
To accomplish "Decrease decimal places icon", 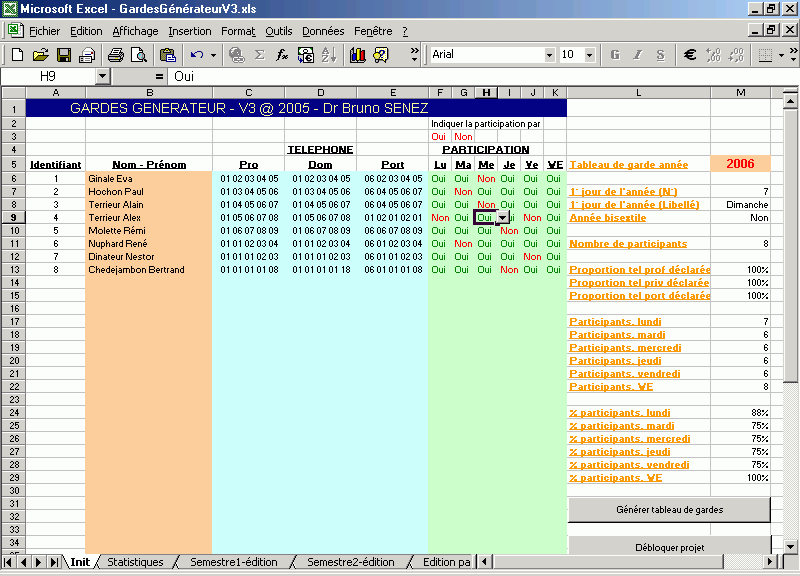I will tap(736, 55).
